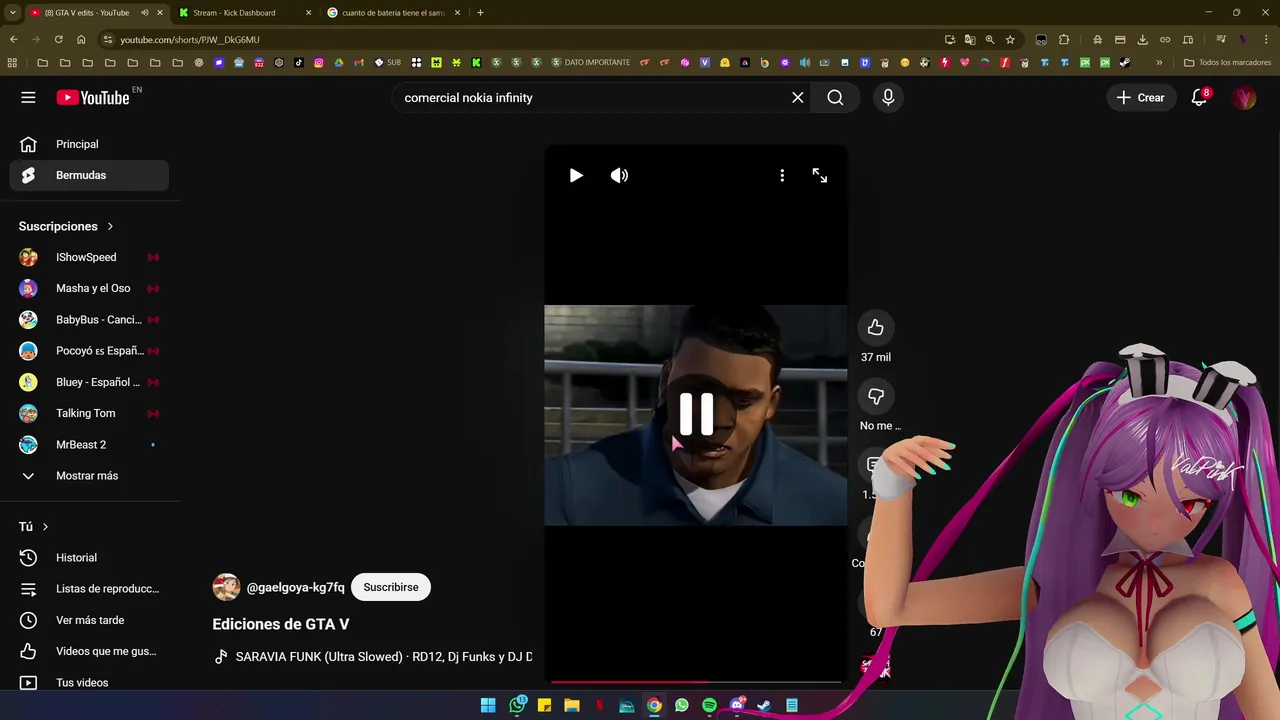Open Principal in the sidebar
Viewport: 1280px width, 720px height.
pos(89,144)
